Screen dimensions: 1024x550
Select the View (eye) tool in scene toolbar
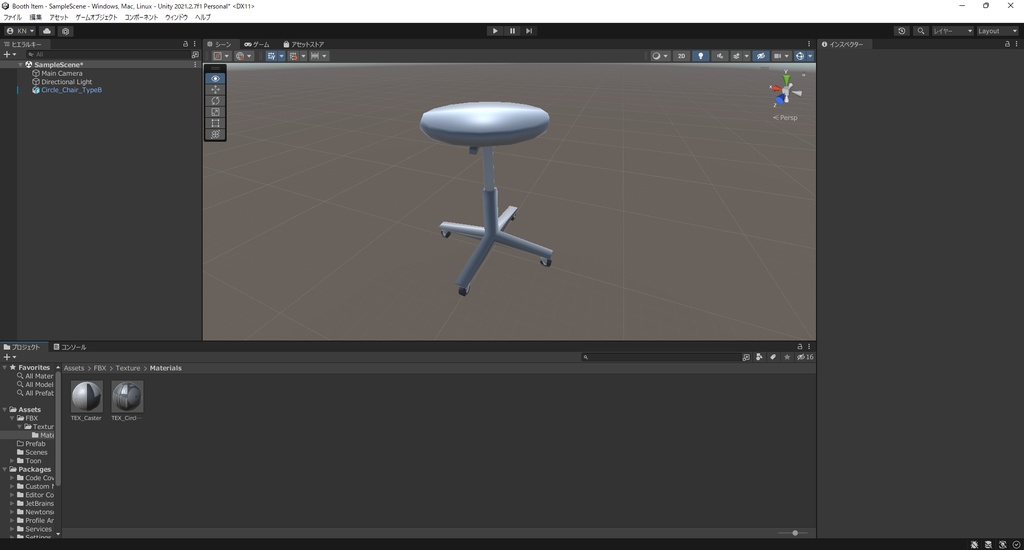click(x=215, y=78)
